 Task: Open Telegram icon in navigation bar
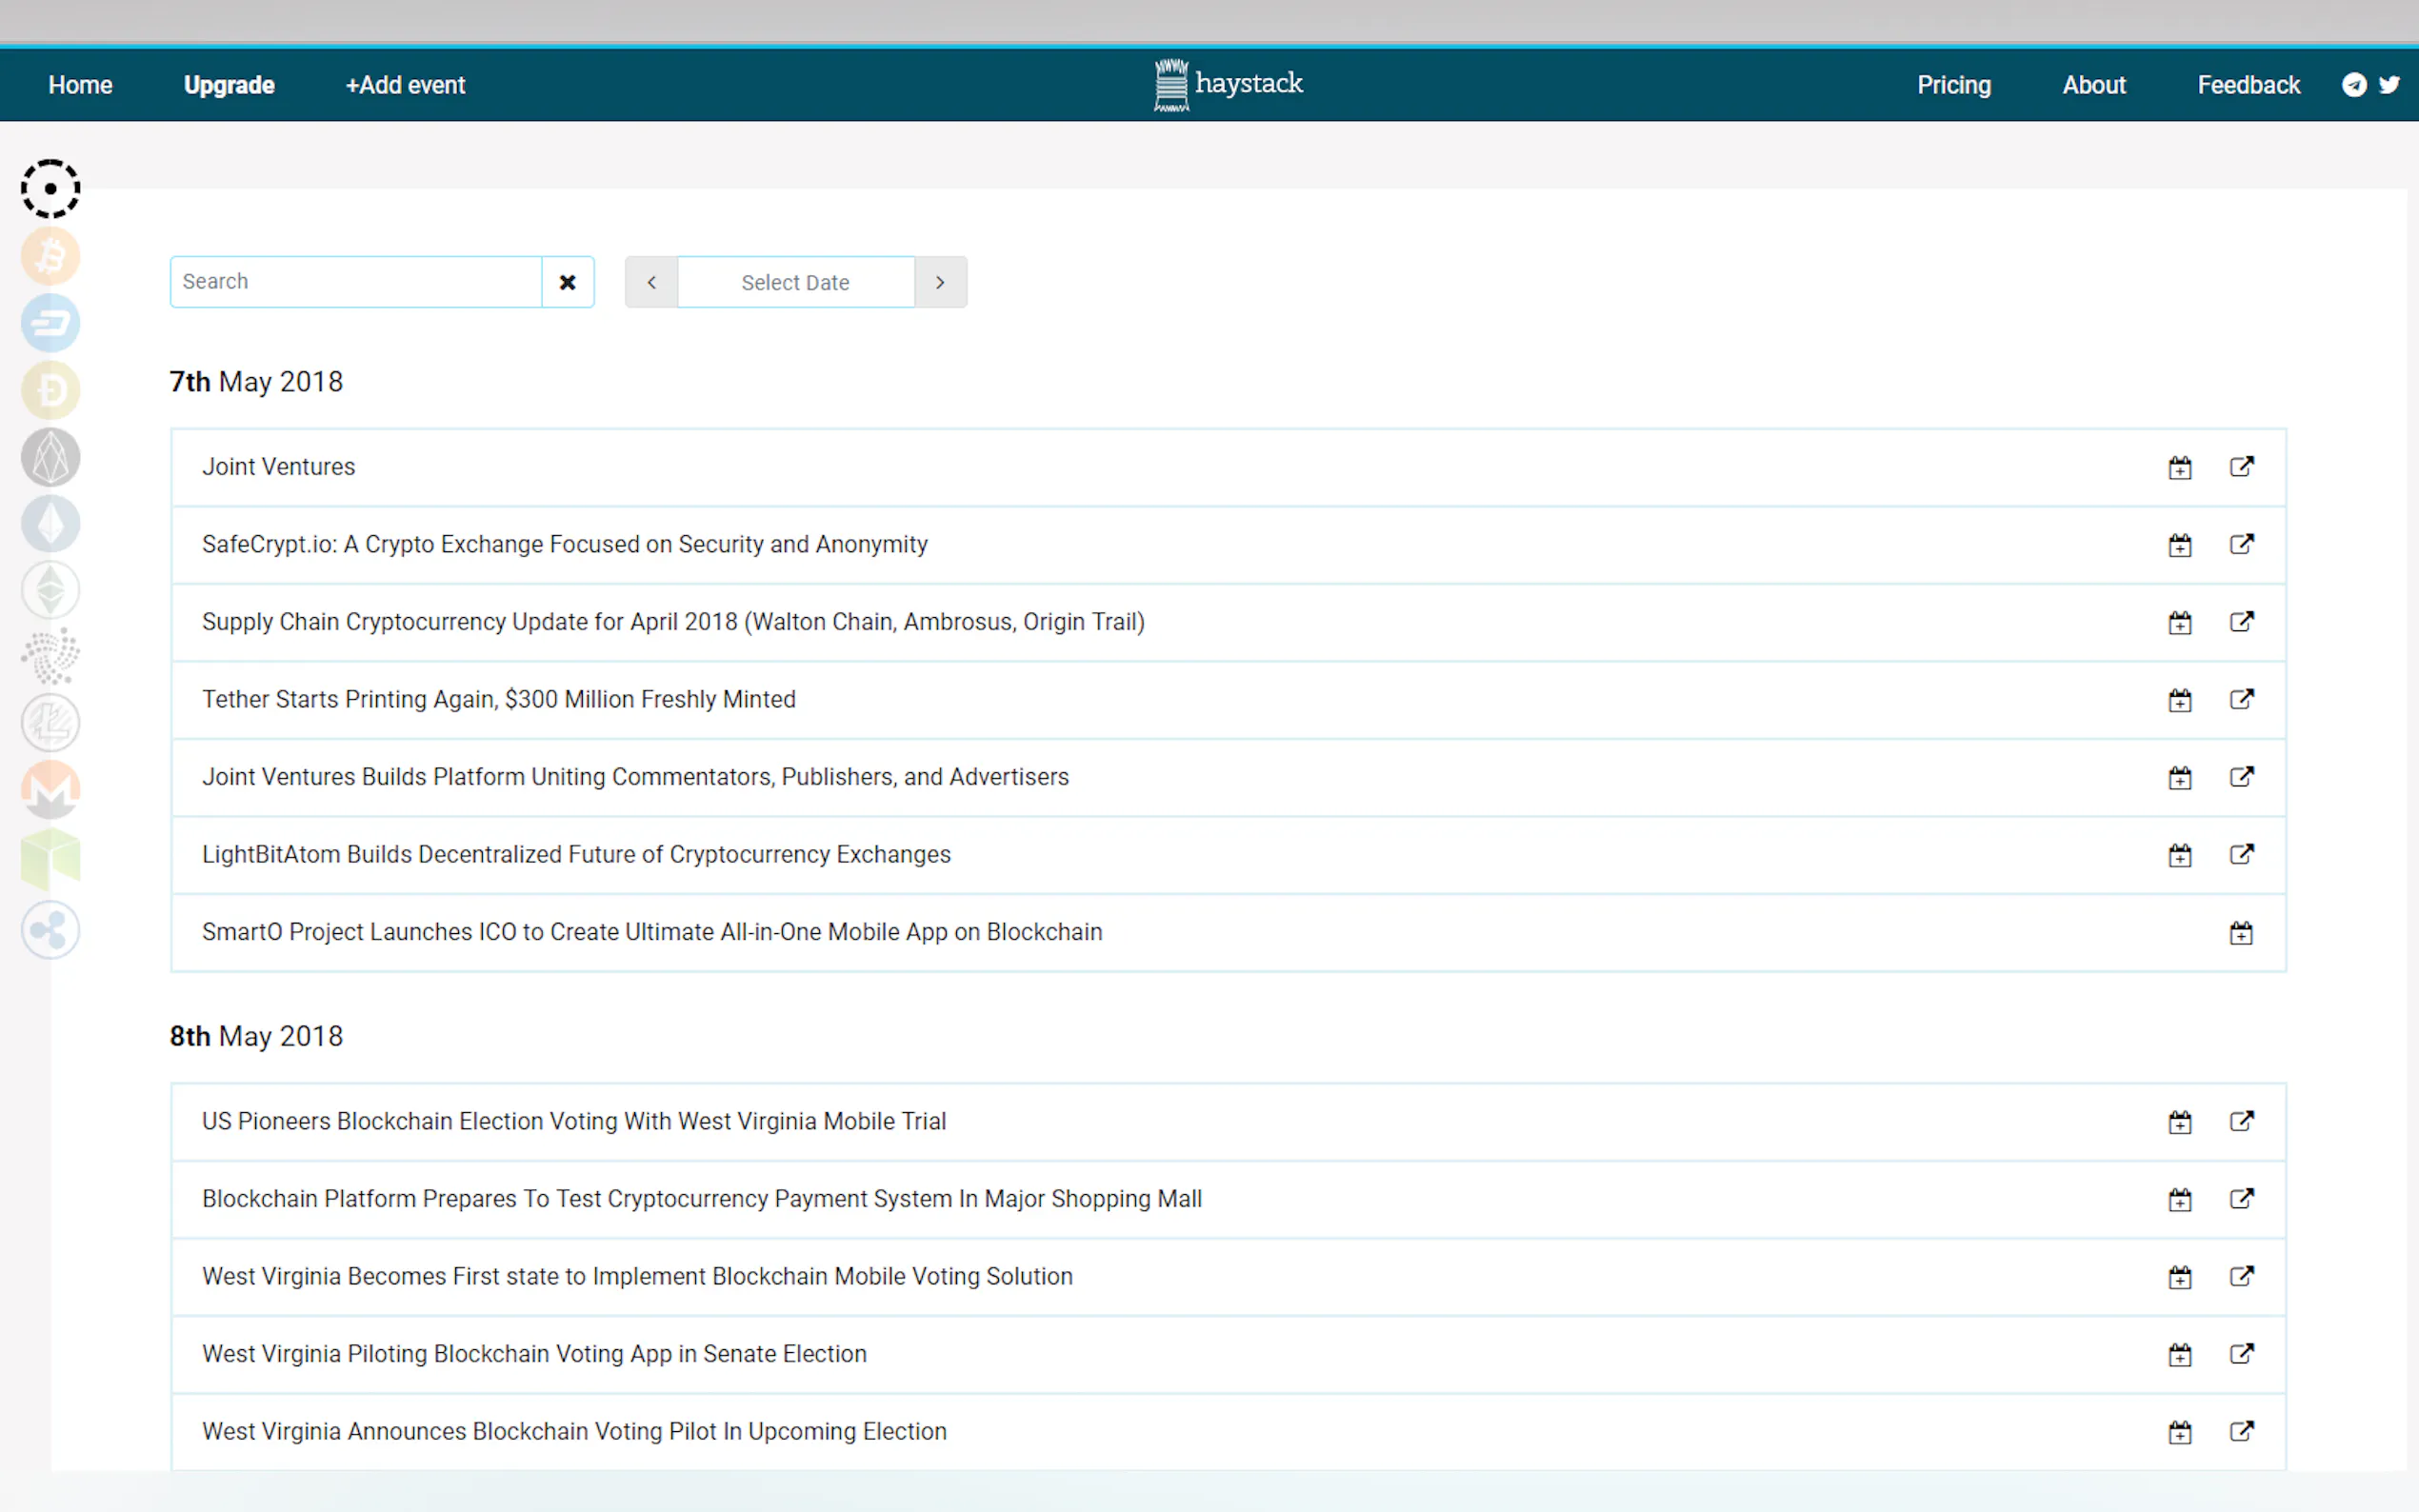click(2354, 85)
